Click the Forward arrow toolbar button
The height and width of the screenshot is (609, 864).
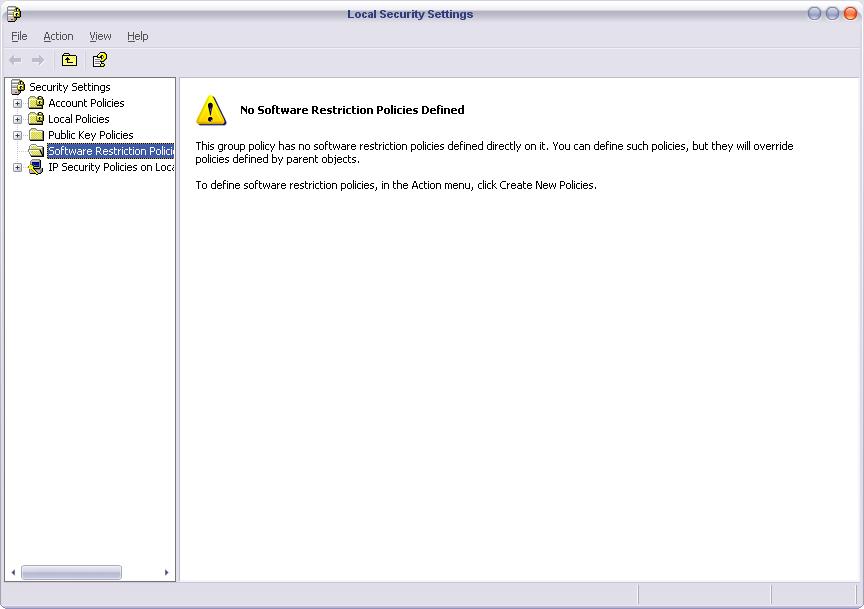pyautogui.click(x=37, y=60)
